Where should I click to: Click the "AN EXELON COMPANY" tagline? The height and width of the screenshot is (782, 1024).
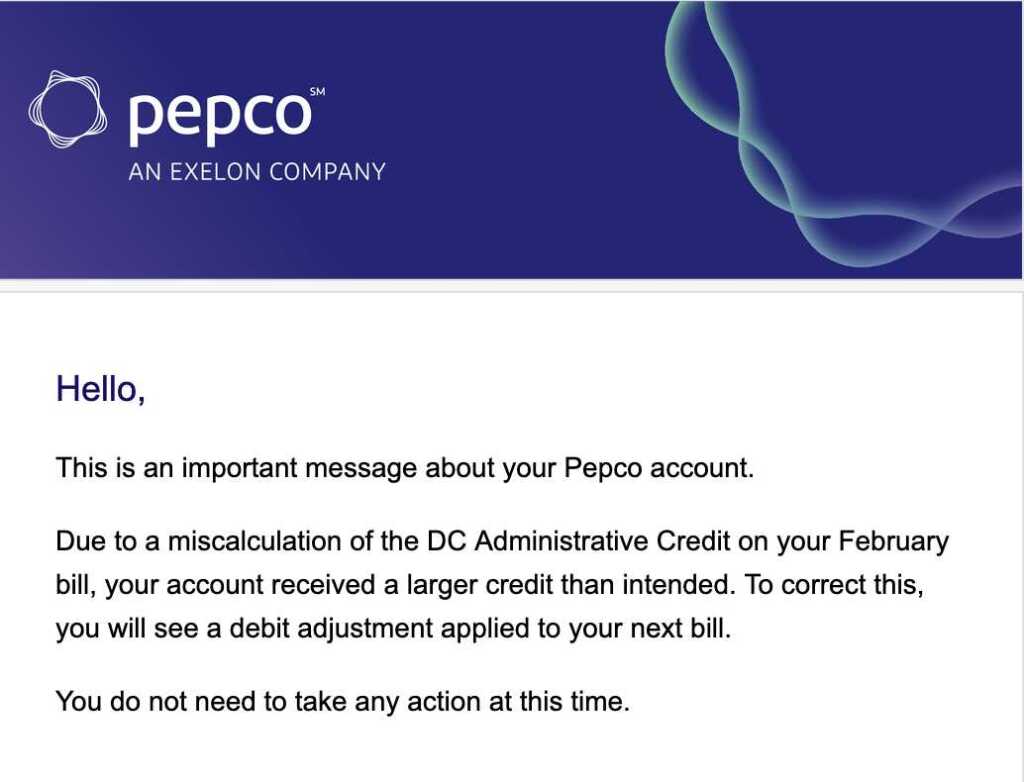tap(257, 172)
